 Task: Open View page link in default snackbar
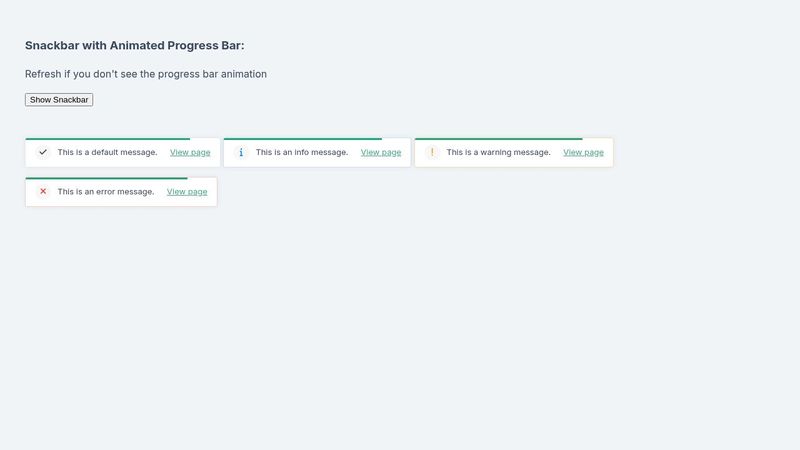point(190,152)
